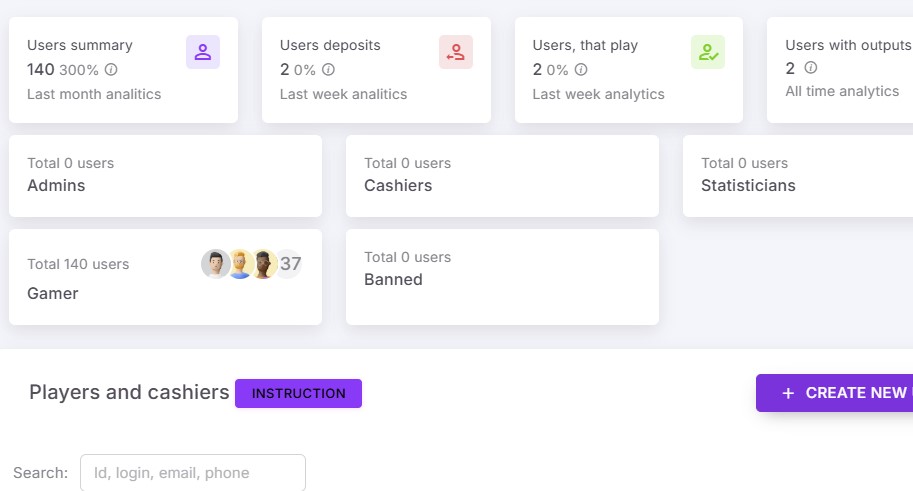Open the Banned users card
Viewport: 913px width, 491px height.
pos(502,277)
